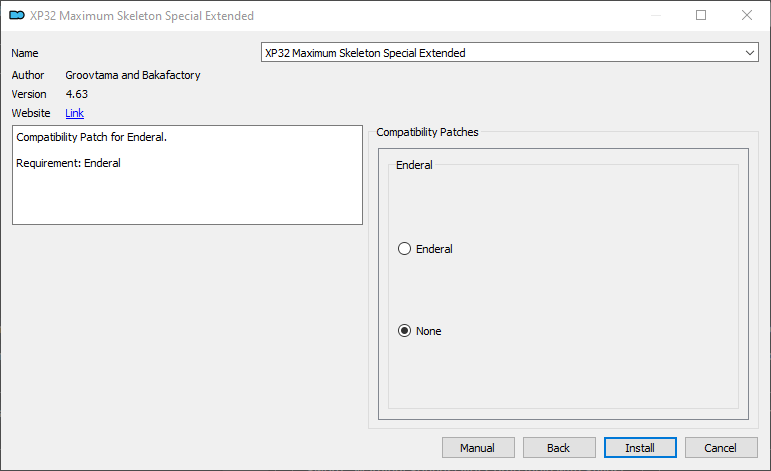771x471 pixels.
Task: Choose the Enderal option label text
Action: pyautogui.click(x=434, y=249)
